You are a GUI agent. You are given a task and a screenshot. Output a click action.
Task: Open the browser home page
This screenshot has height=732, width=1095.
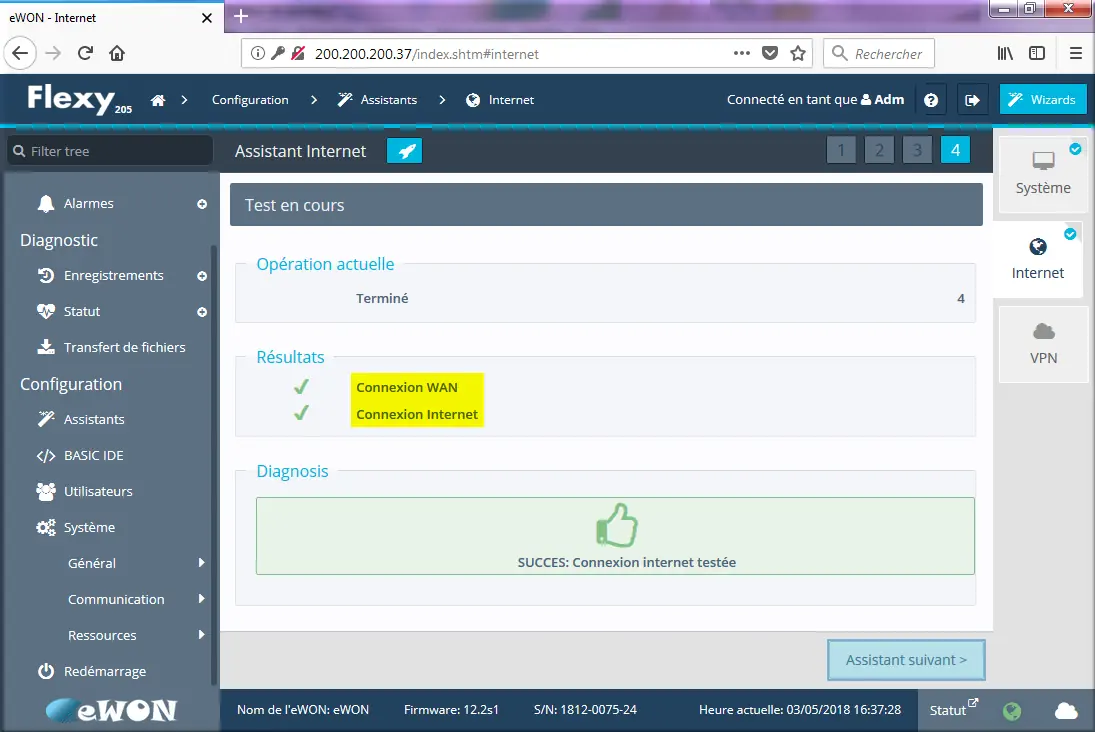click(117, 53)
